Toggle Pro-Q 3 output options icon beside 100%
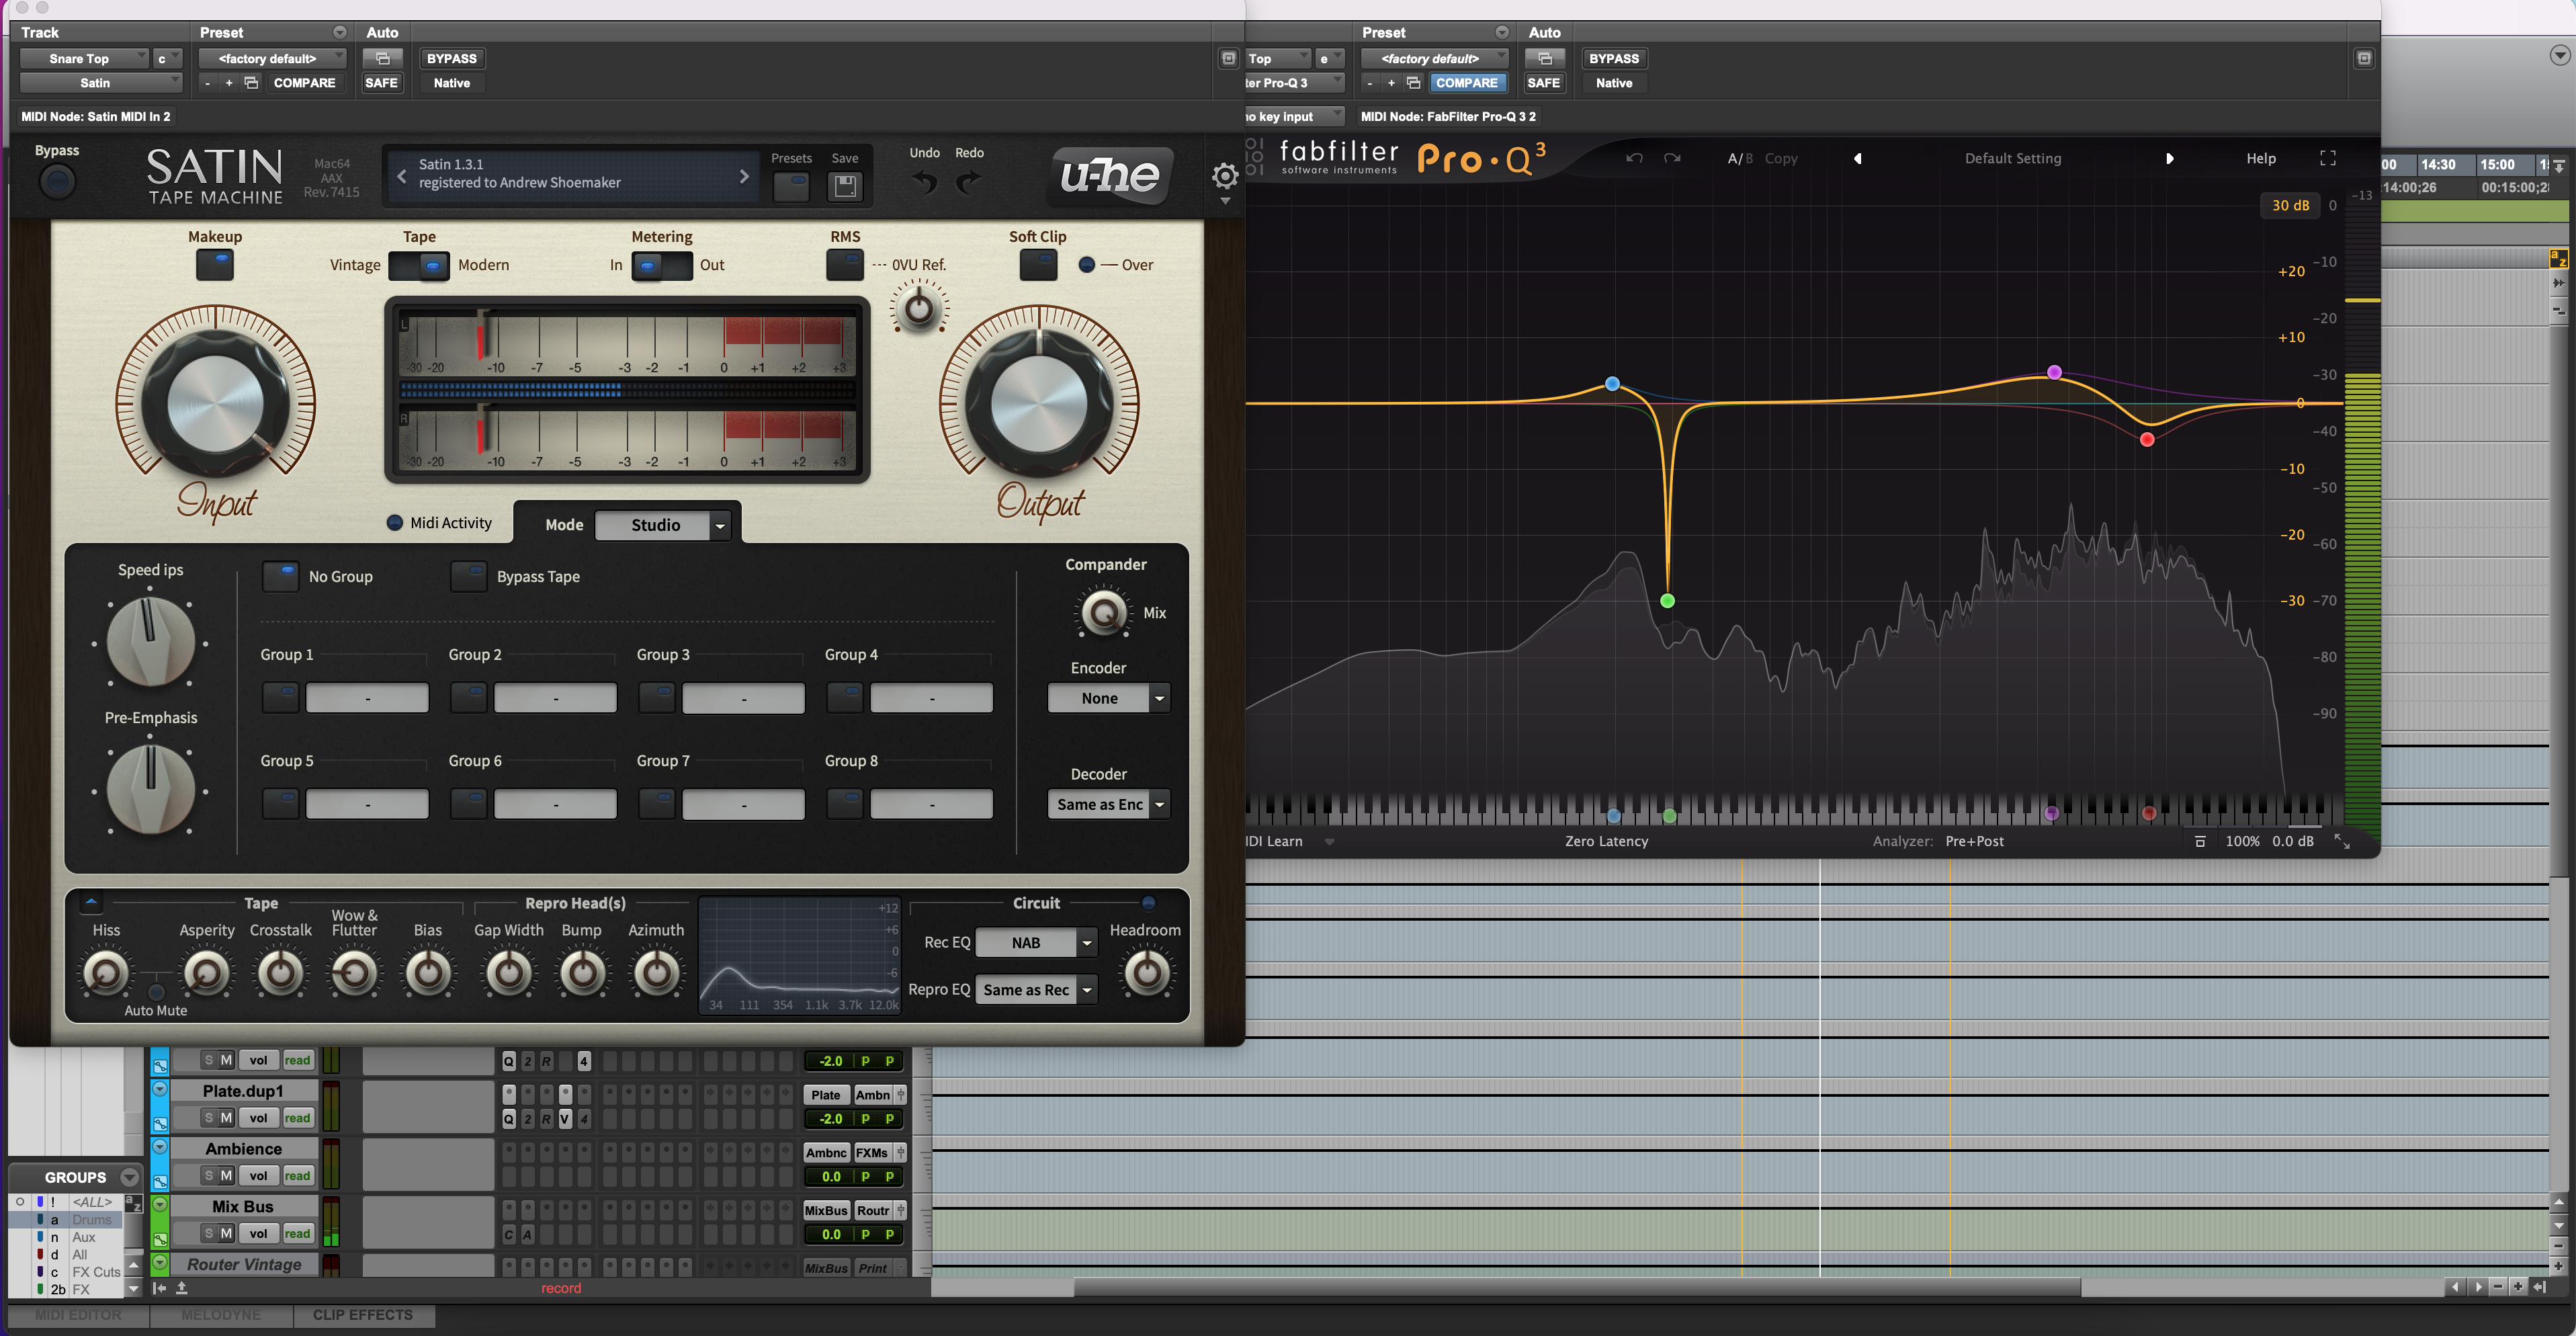 click(2200, 841)
